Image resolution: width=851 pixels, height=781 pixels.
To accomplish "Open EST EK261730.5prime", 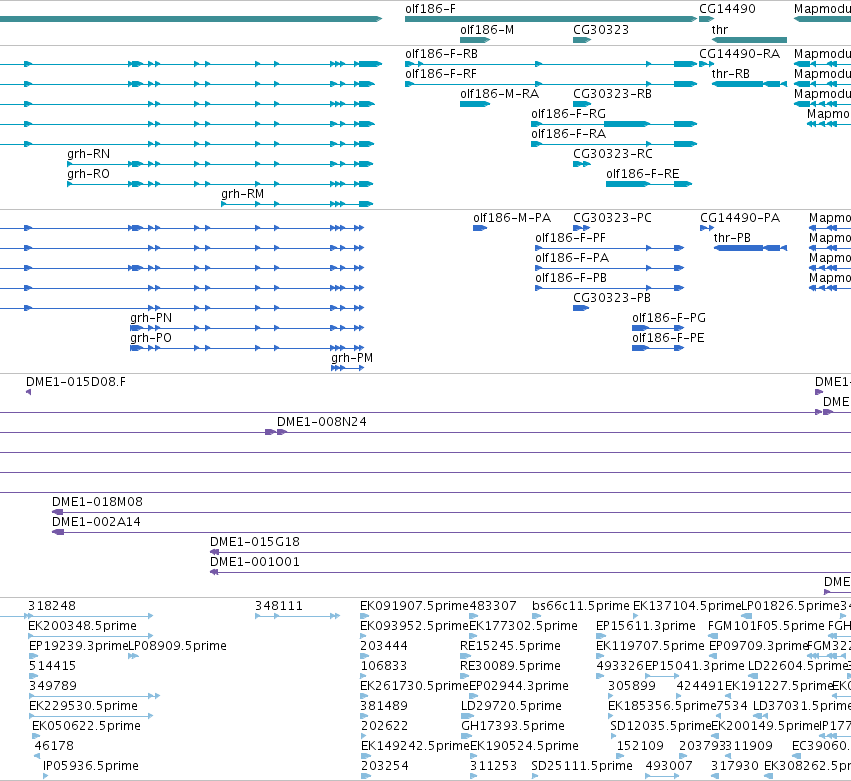I will [x=365, y=696].
